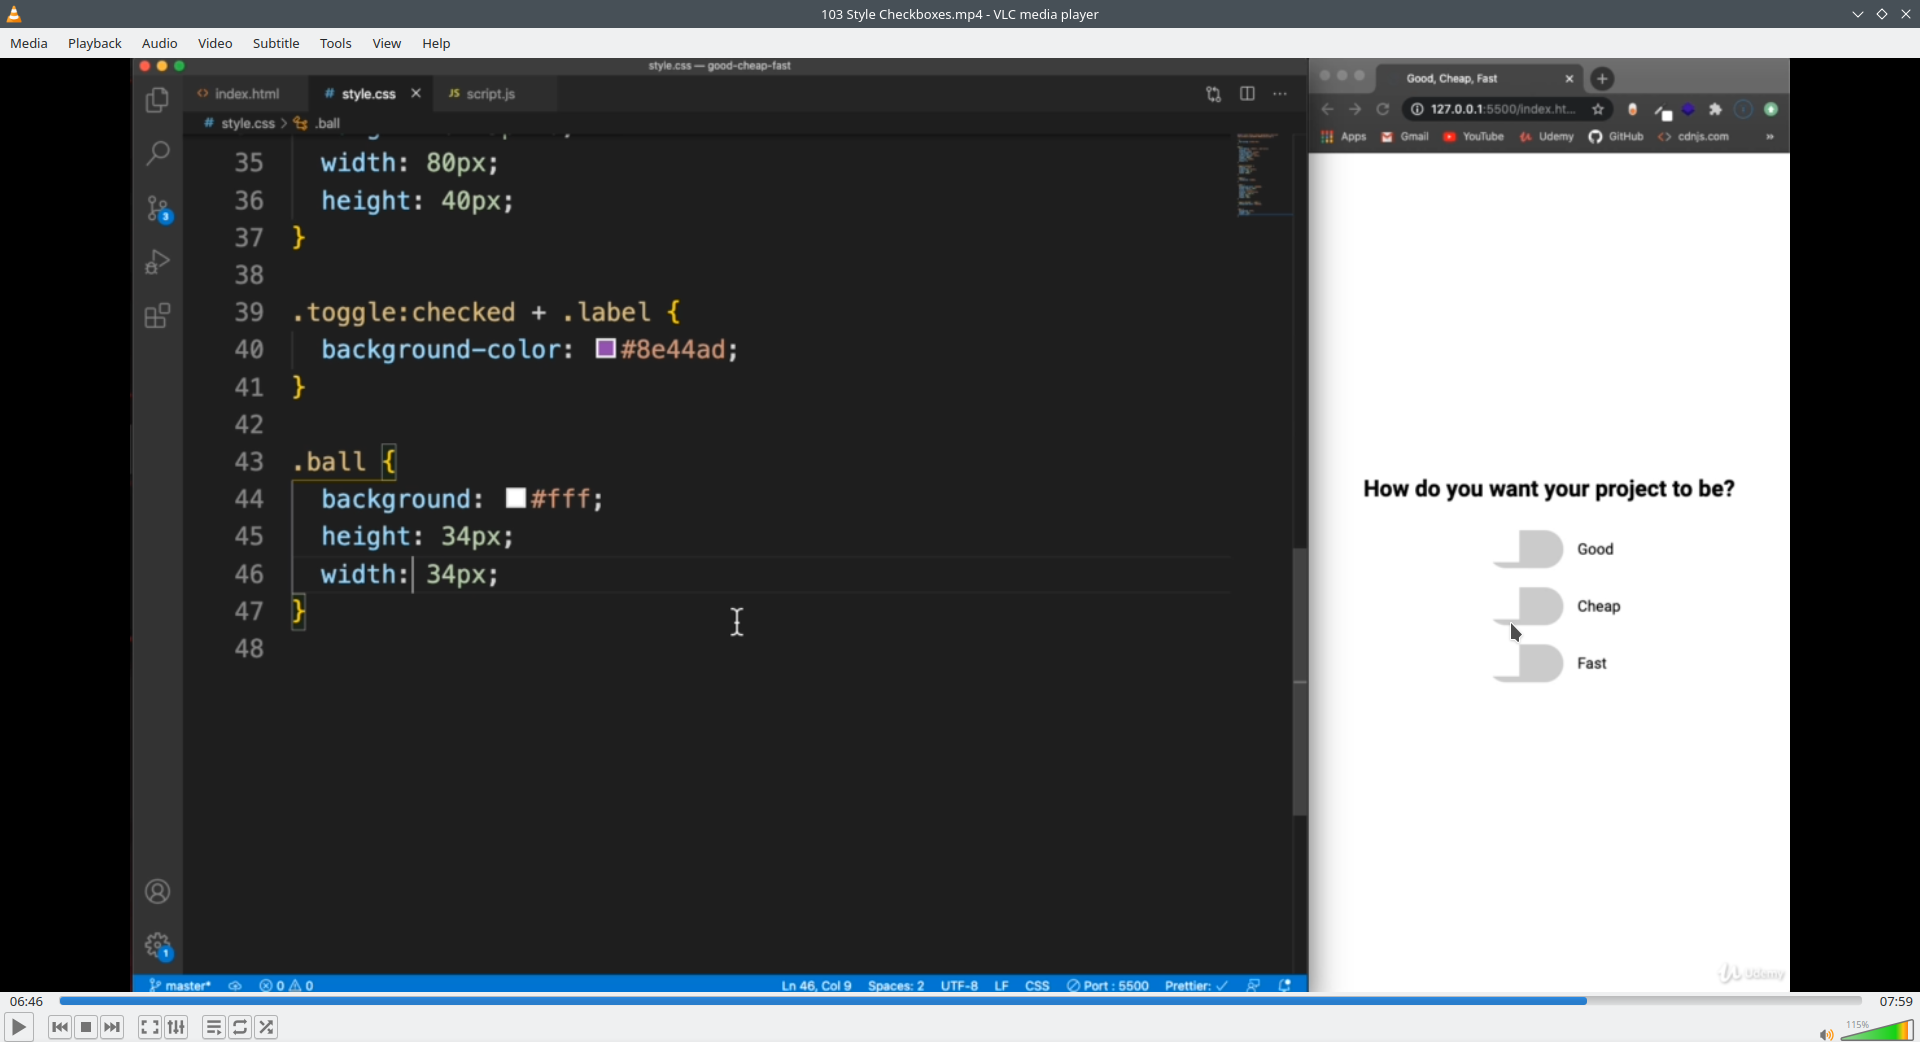Click the VLC volume slider

click(1878, 1031)
